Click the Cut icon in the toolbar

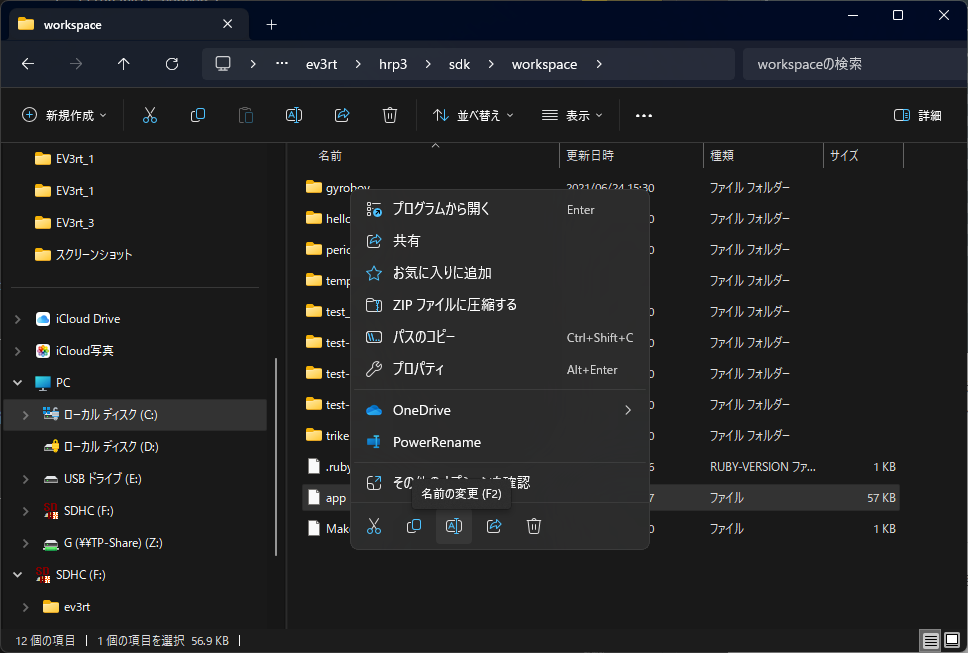click(149, 115)
